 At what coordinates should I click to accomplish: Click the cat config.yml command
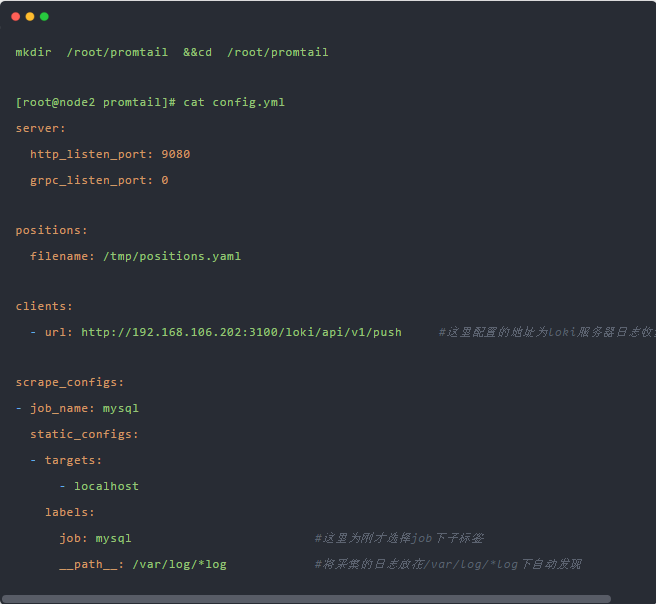point(234,103)
